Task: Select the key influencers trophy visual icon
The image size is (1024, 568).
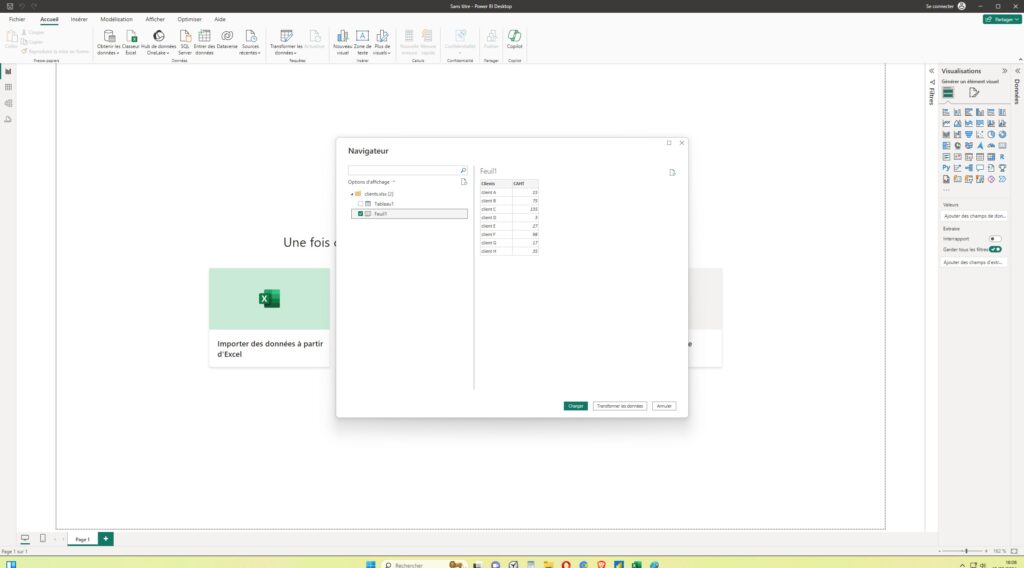Action: coord(1002,168)
